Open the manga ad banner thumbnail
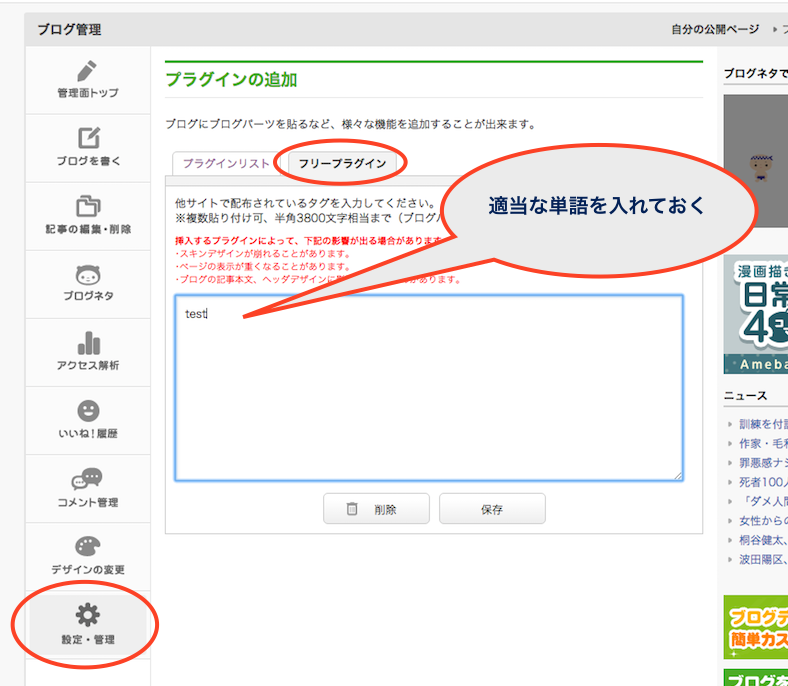This screenshot has height=686, width=788. click(756, 313)
